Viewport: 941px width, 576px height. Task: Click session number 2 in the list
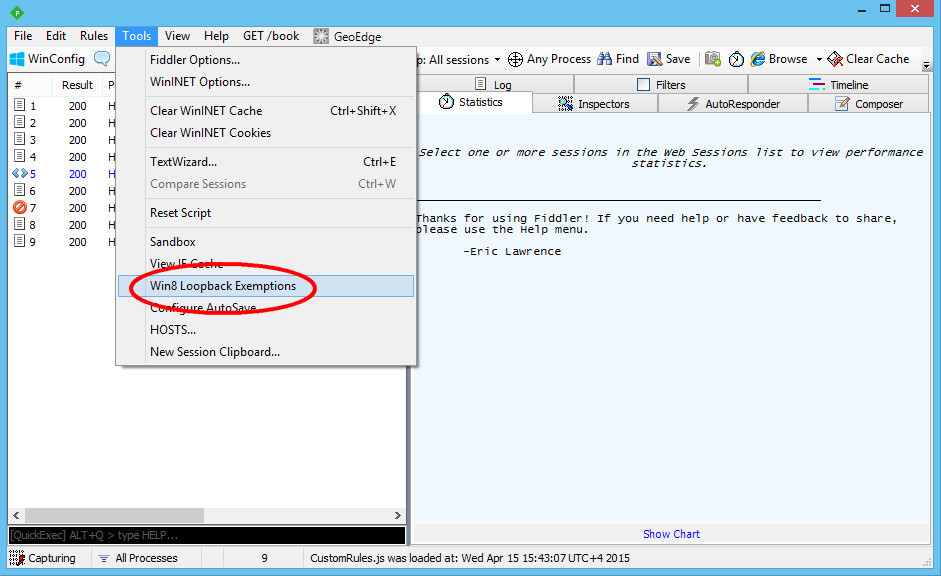32,123
